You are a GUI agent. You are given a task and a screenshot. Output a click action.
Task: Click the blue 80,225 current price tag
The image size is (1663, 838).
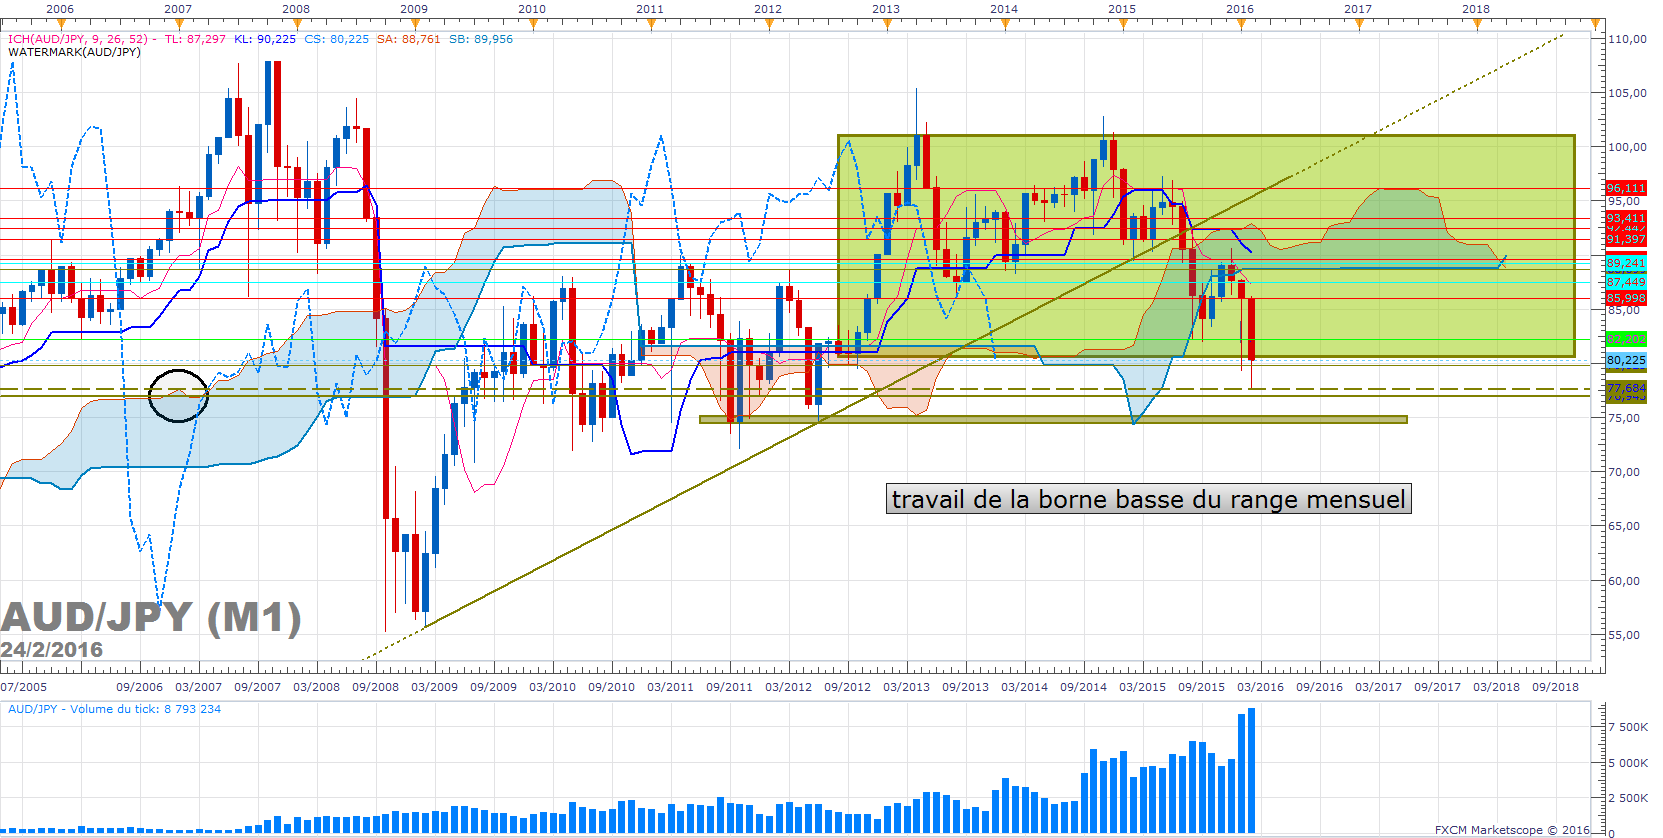point(1626,360)
